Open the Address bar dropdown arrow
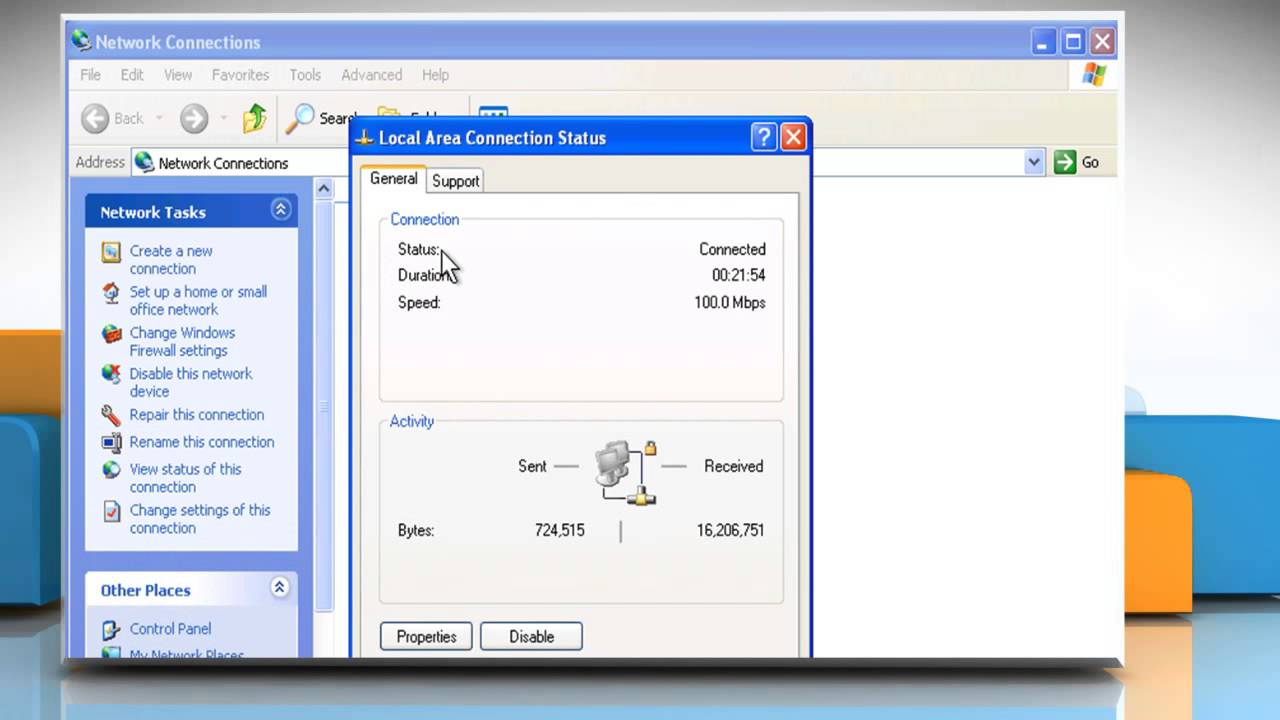The width and height of the screenshot is (1280, 720). 1034,162
